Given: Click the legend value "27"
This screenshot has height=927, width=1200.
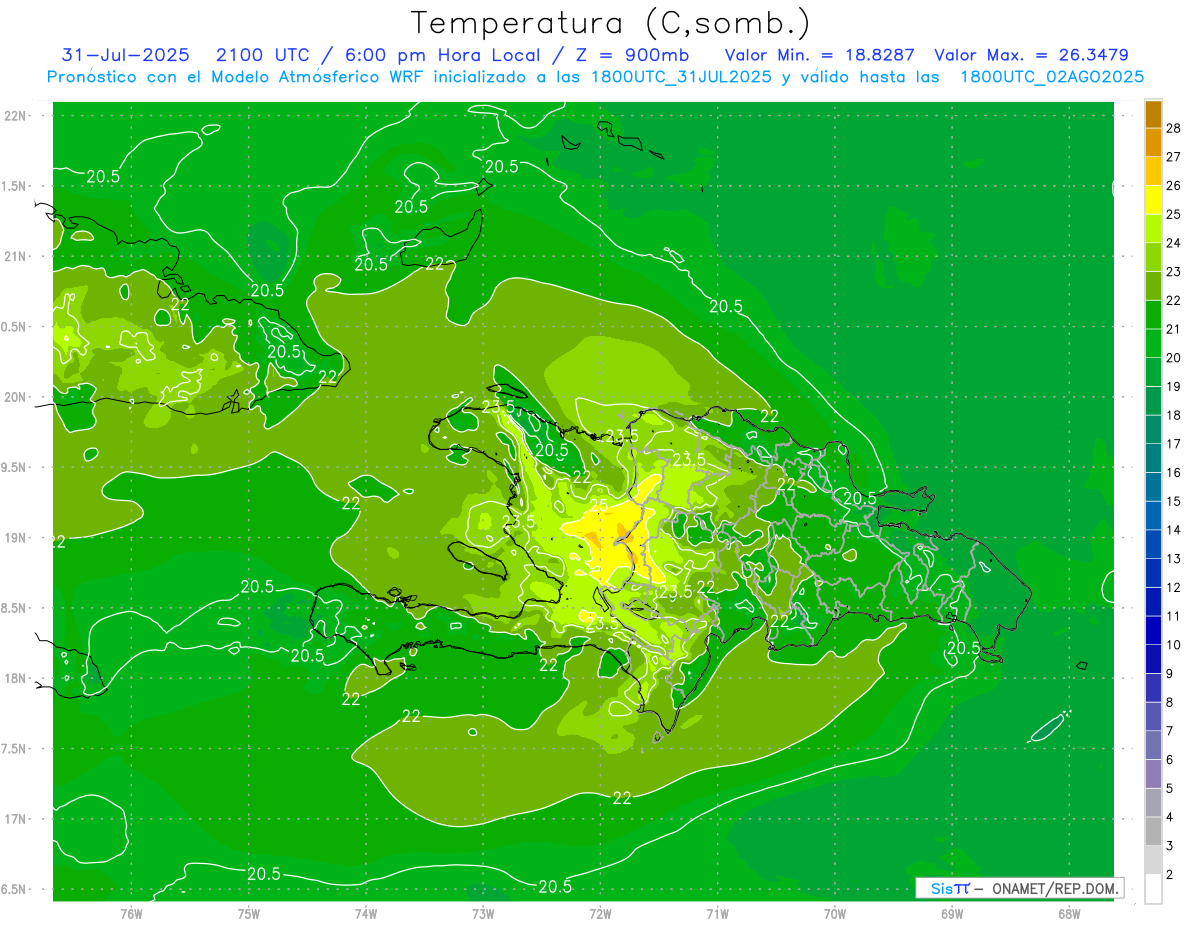Looking at the screenshot, I should [1174, 157].
